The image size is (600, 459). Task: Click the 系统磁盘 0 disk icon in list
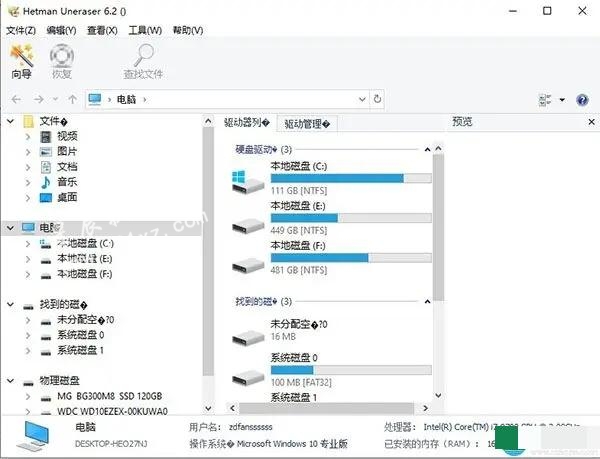(x=248, y=377)
